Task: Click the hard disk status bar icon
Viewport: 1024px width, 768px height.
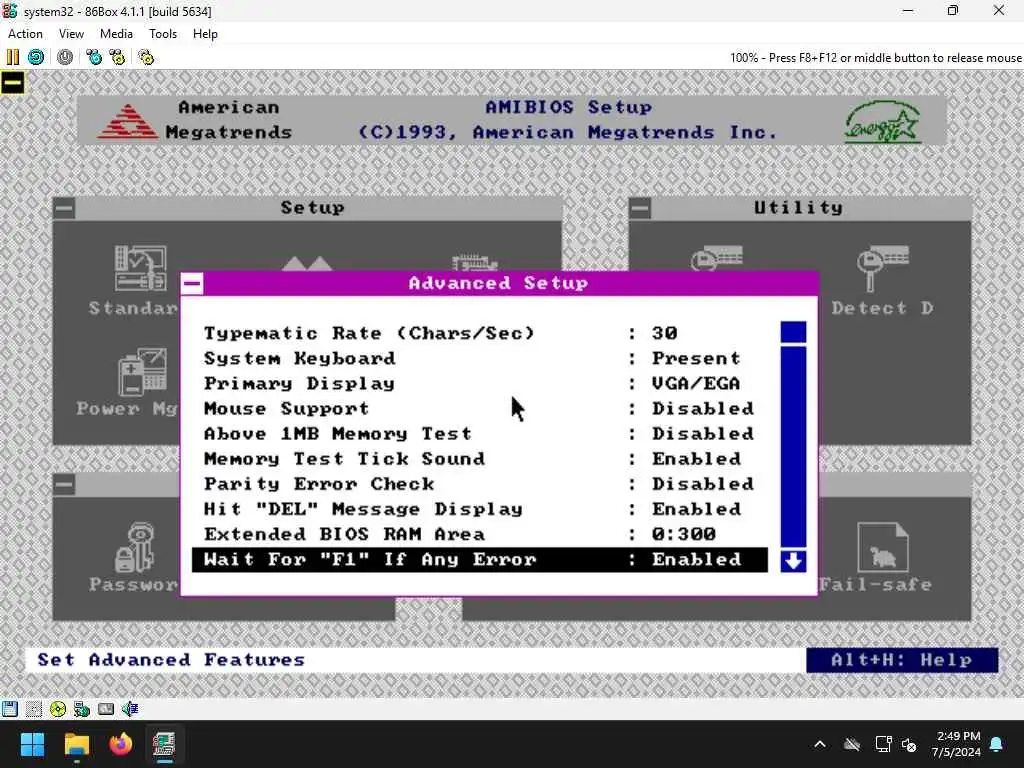Action: [x=82, y=709]
